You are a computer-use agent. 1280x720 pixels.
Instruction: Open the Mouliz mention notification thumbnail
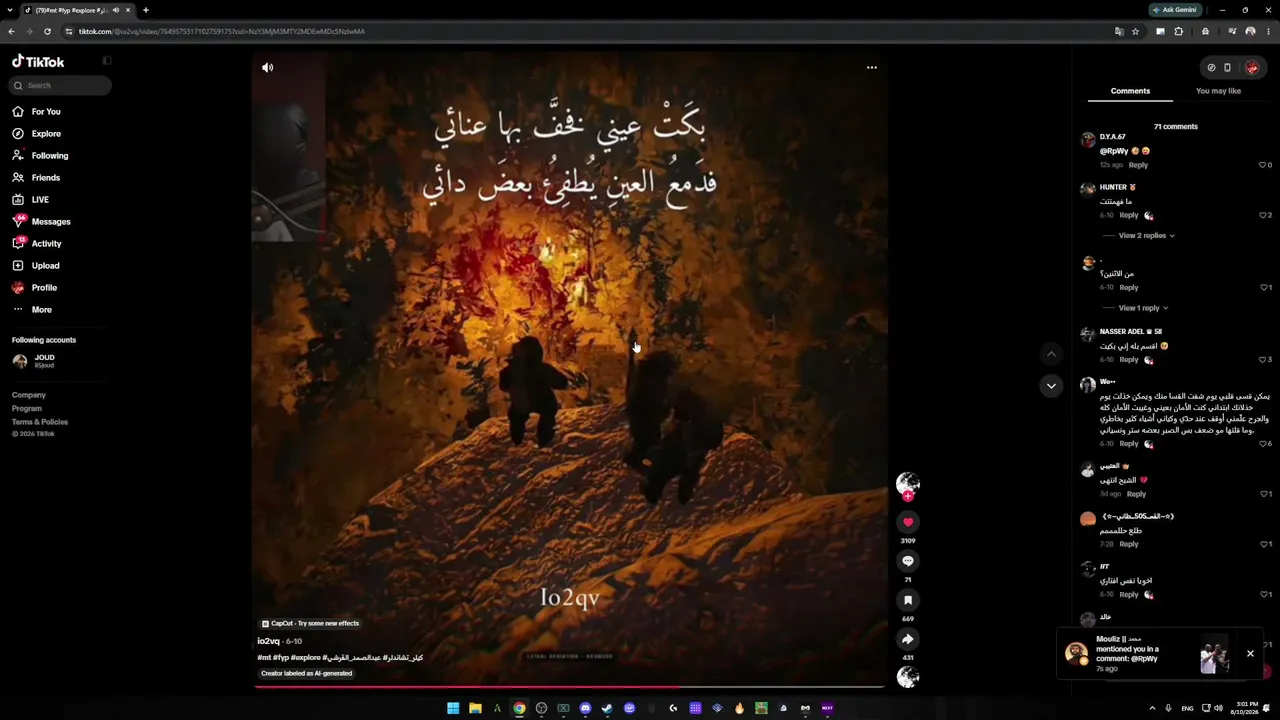1215,654
